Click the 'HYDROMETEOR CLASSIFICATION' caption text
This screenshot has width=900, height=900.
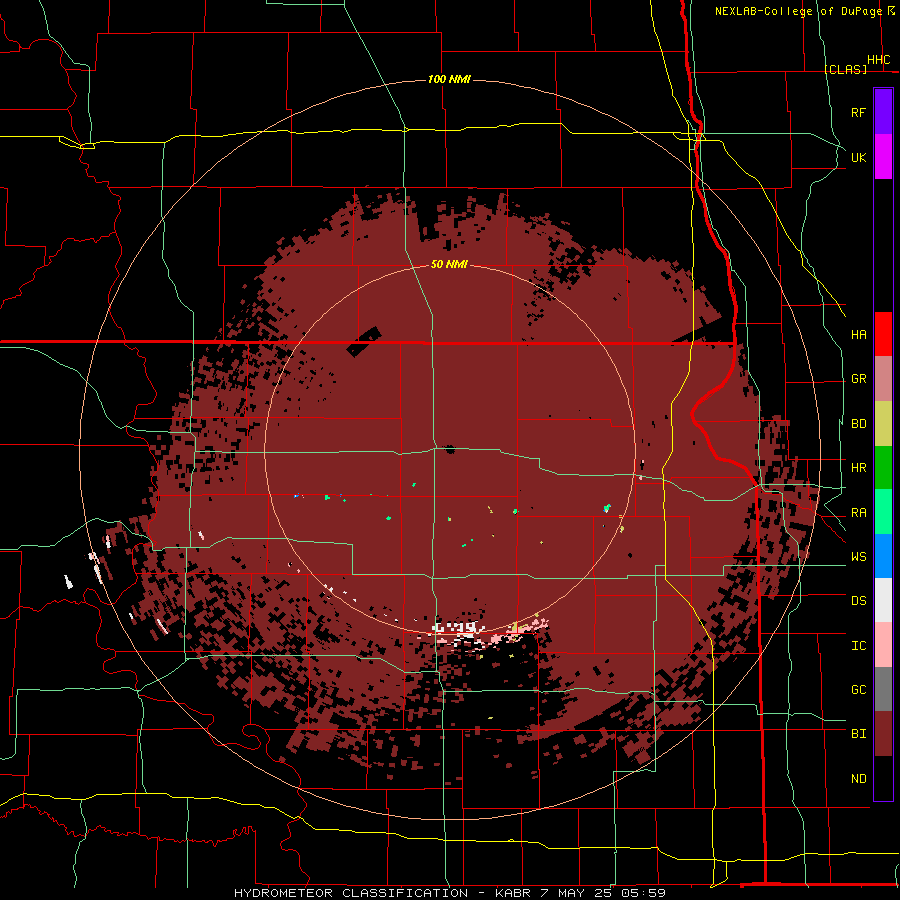click(x=351, y=893)
